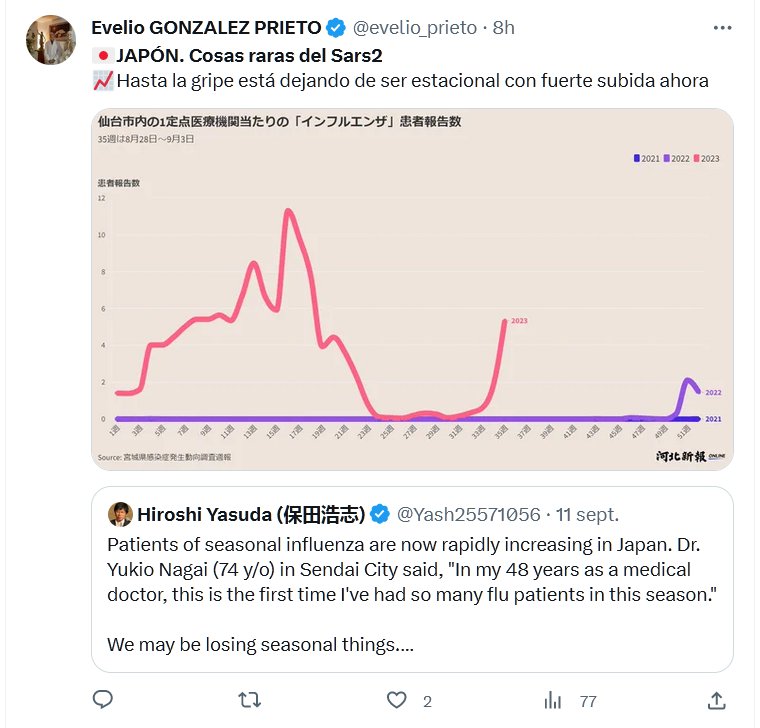The height and width of the screenshot is (728, 760).
Task: Click Evelio's verified badge icon
Action: 338,28
